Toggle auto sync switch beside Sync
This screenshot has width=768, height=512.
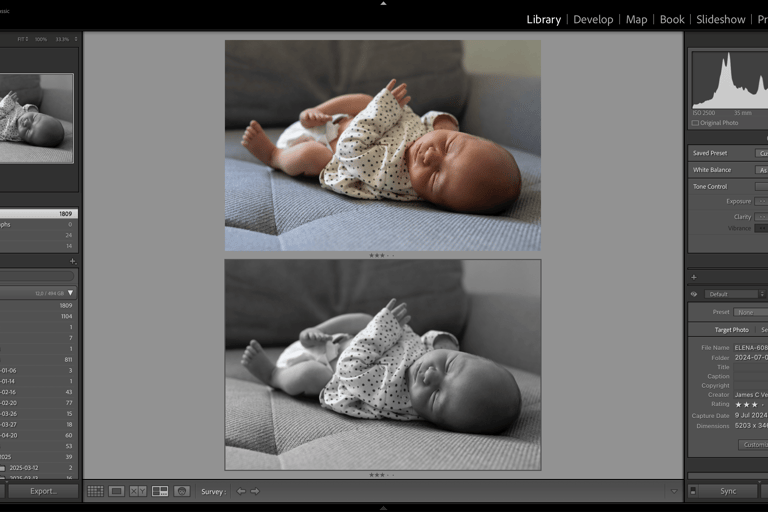click(693, 491)
